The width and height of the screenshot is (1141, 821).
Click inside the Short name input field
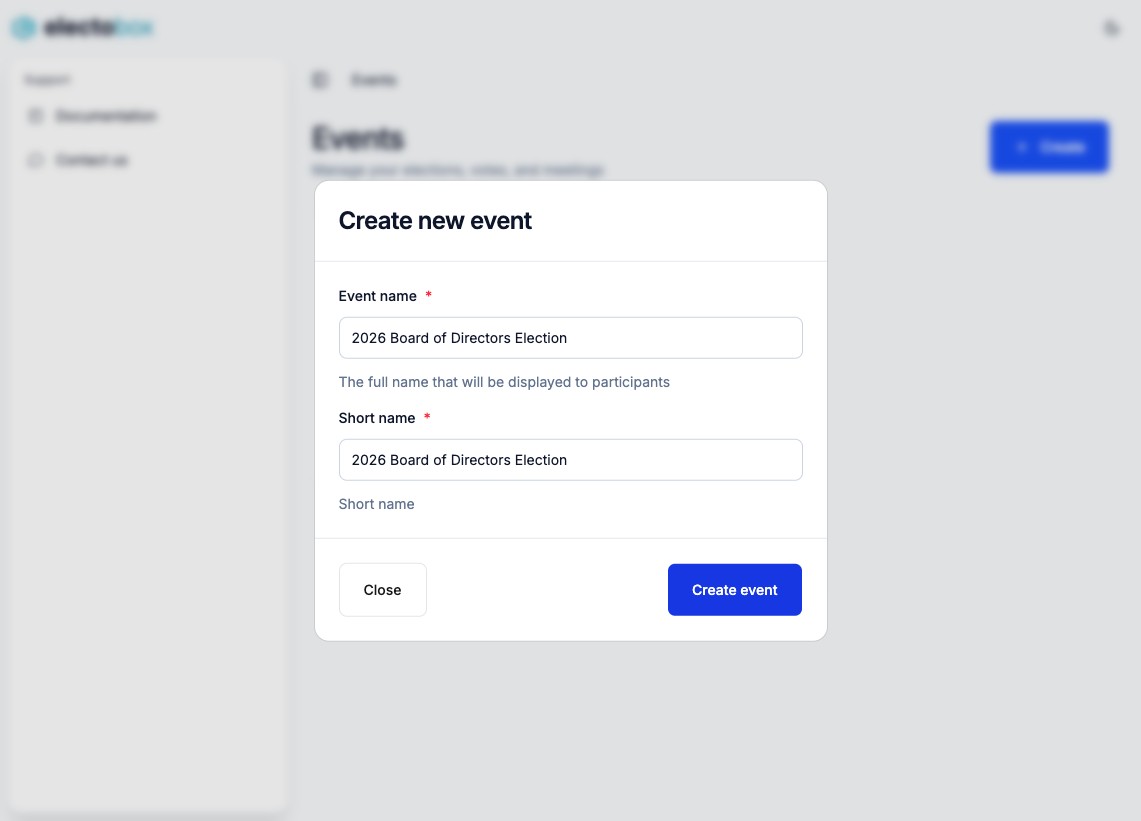(x=570, y=460)
